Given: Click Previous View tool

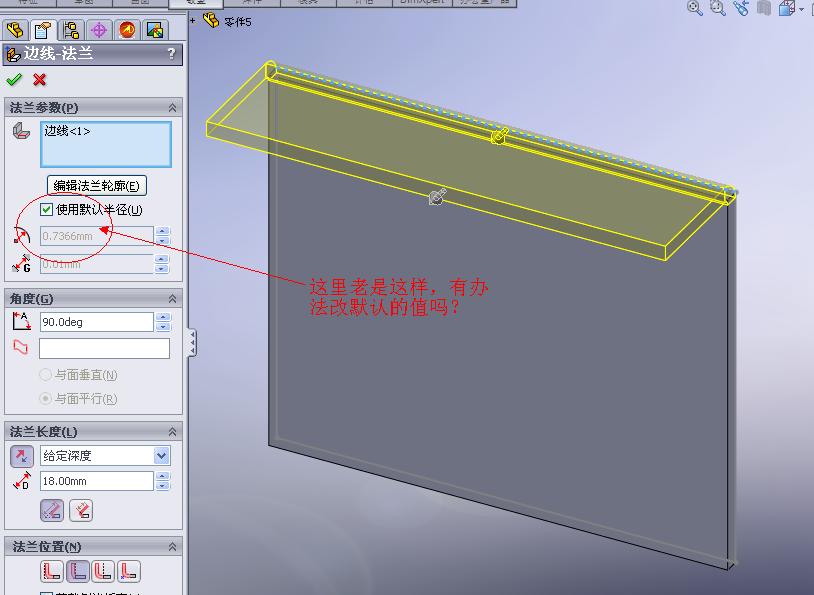Looking at the screenshot, I should [741, 7].
